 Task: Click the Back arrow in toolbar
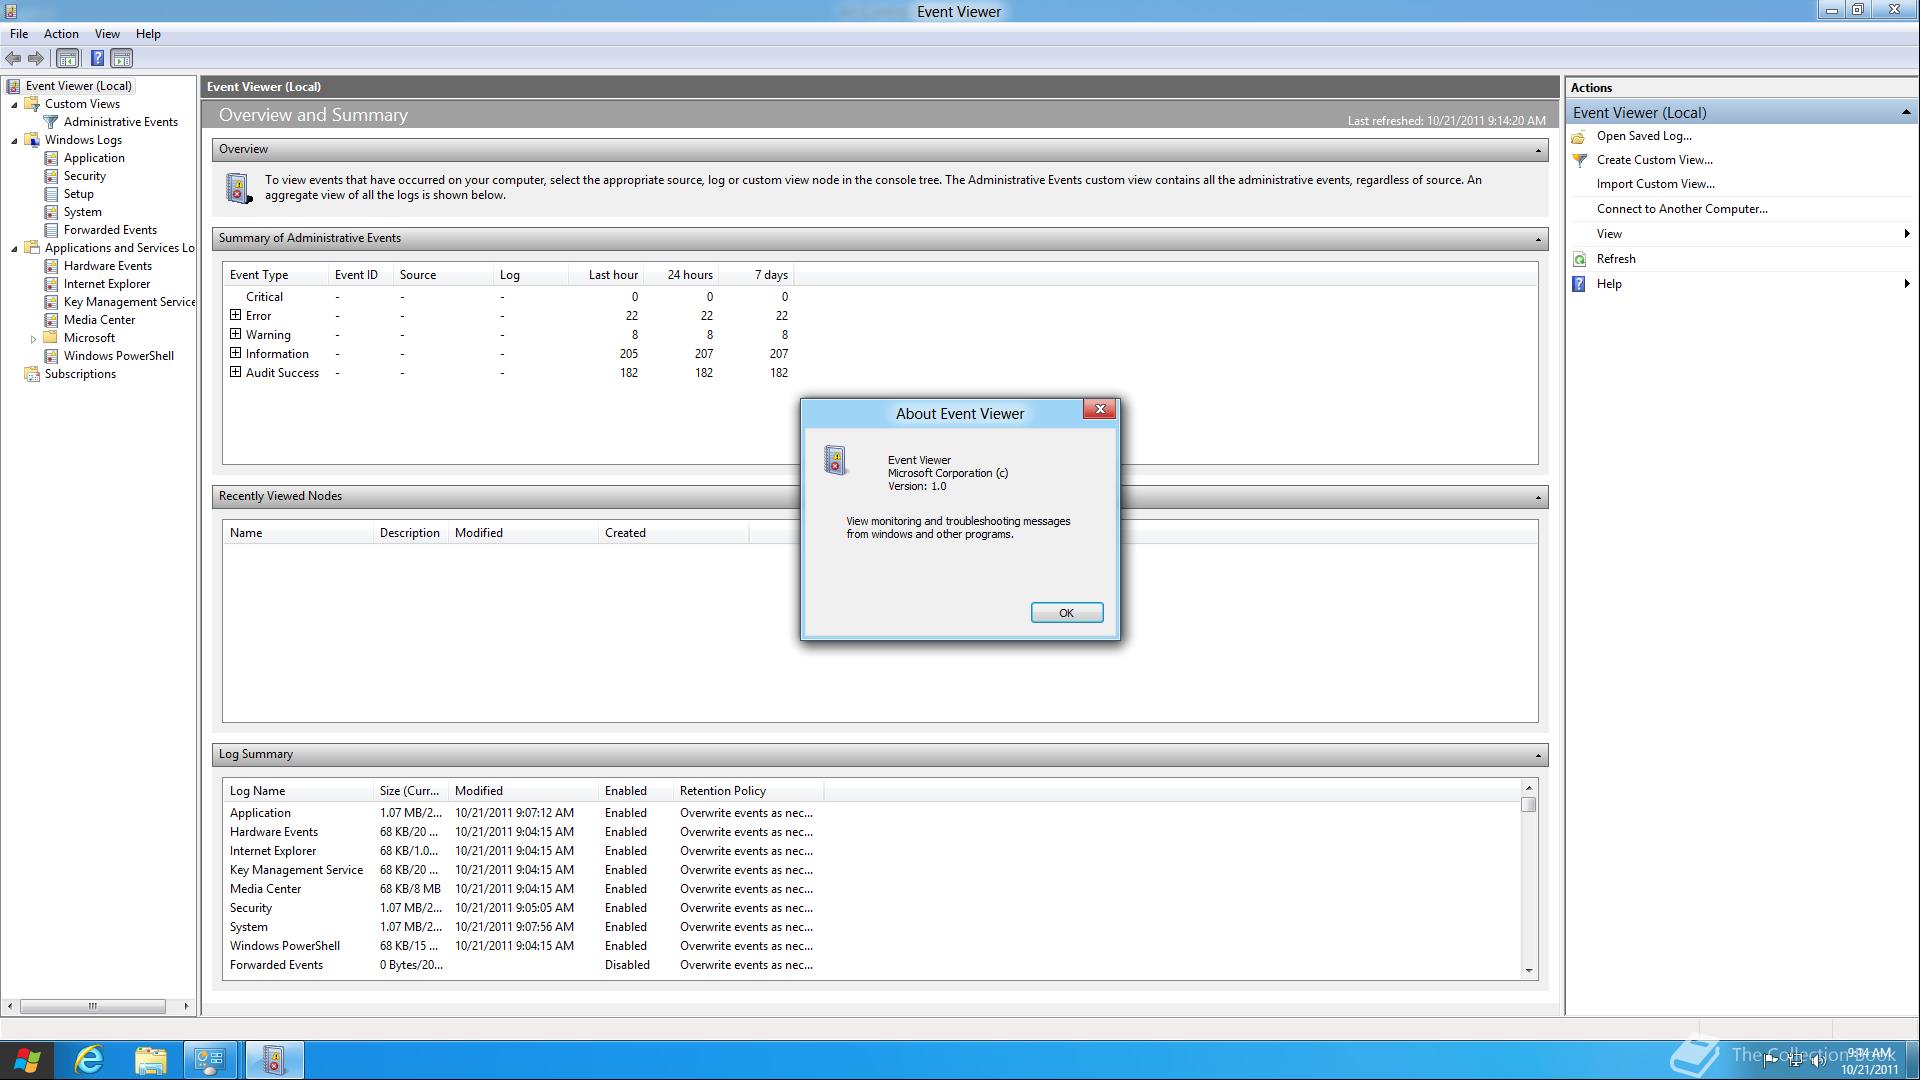click(x=13, y=58)
